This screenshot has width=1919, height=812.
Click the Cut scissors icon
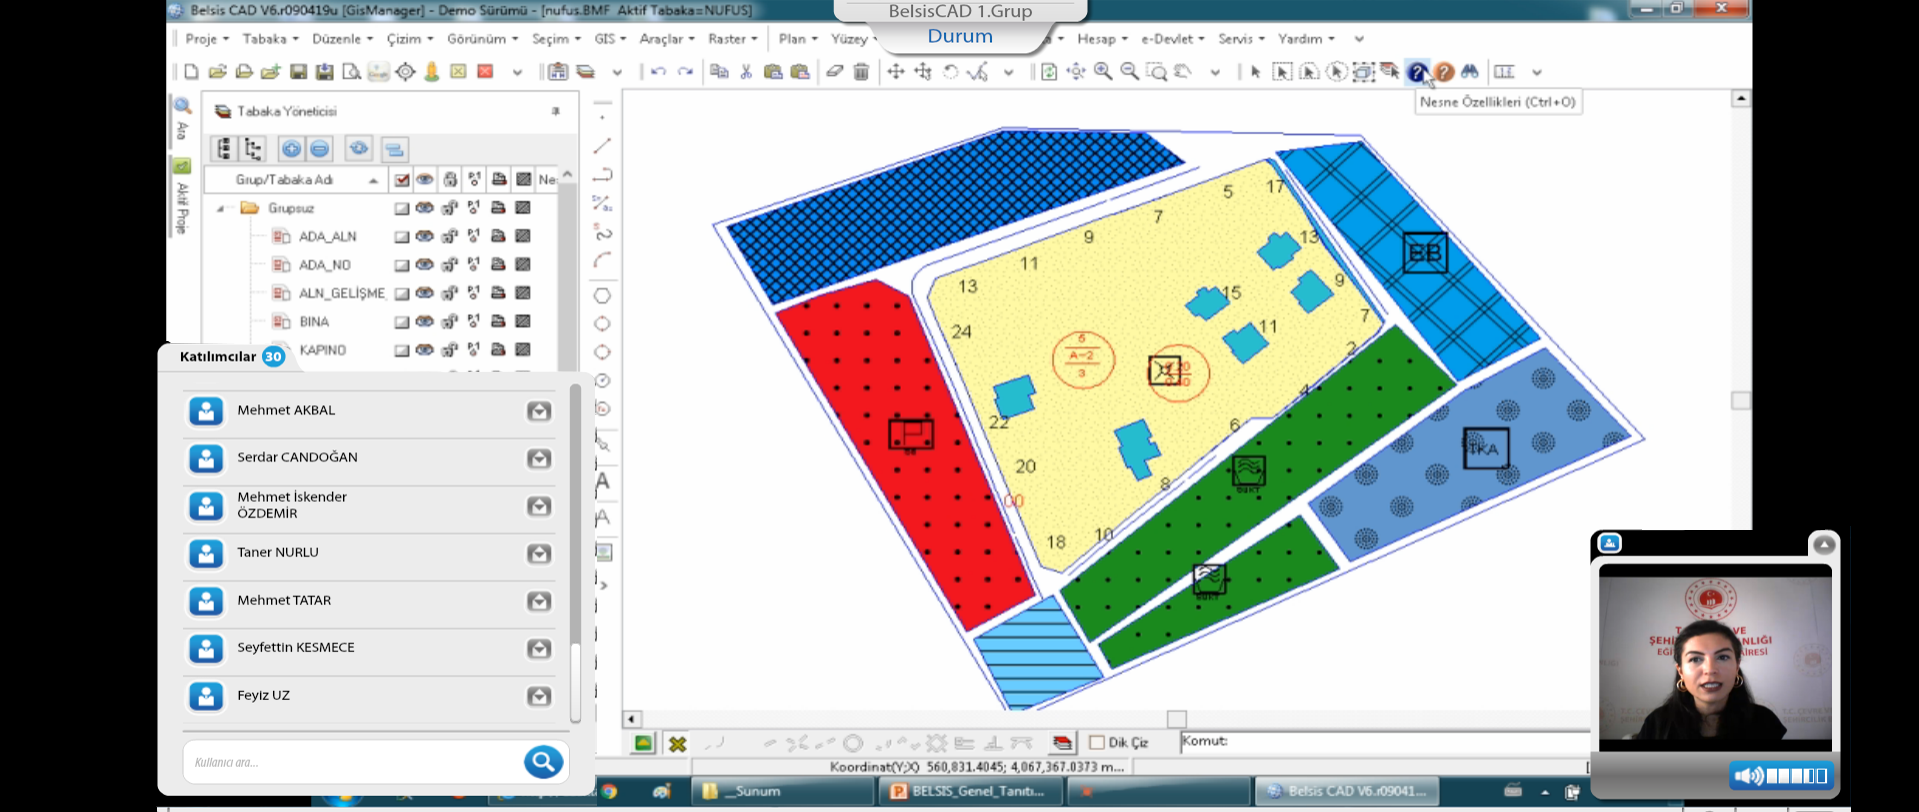coord(746,72)
